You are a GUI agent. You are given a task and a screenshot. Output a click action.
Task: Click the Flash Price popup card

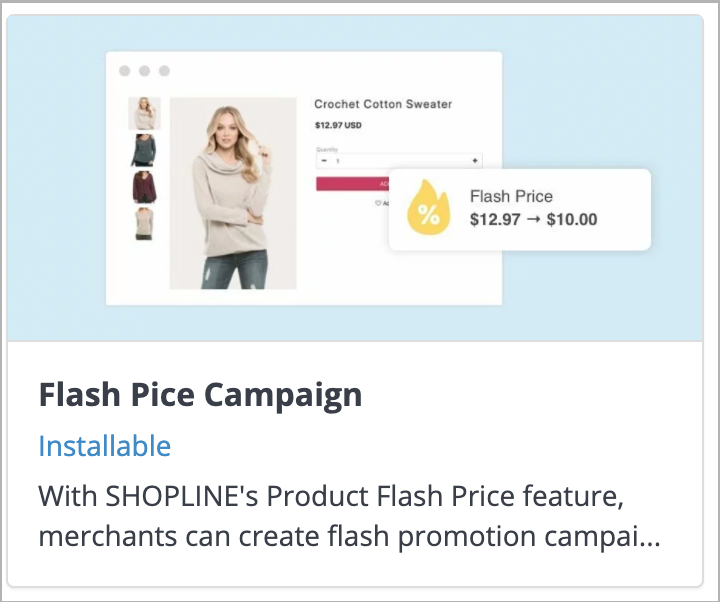[520, 209]
